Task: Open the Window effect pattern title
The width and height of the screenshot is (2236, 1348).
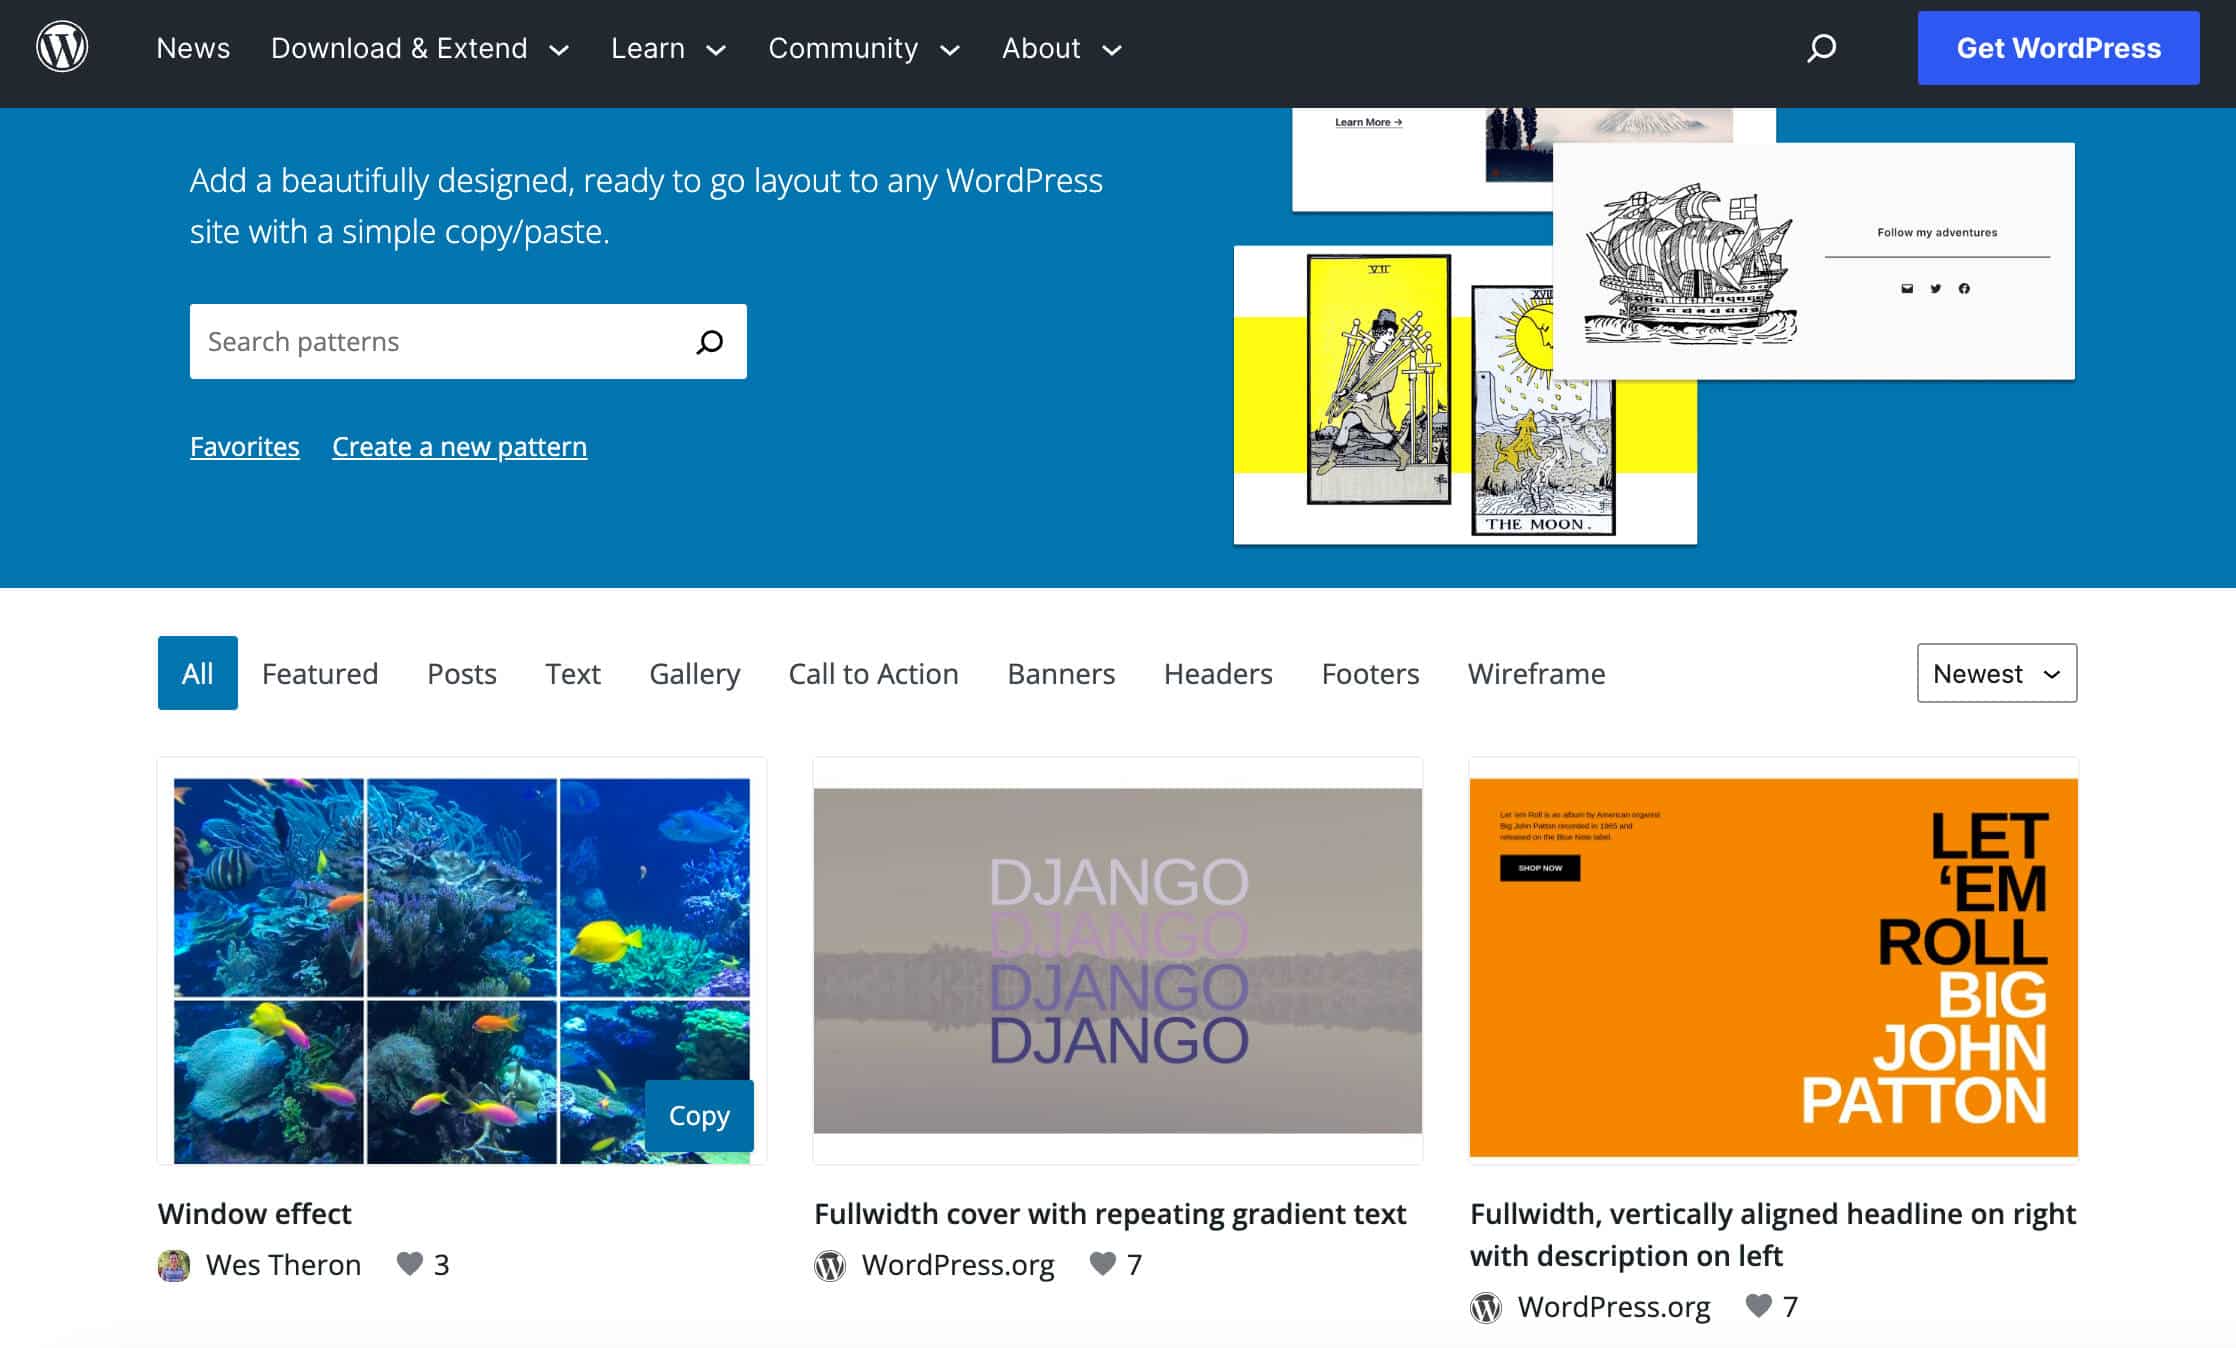Action: (x=255, y=1213)
